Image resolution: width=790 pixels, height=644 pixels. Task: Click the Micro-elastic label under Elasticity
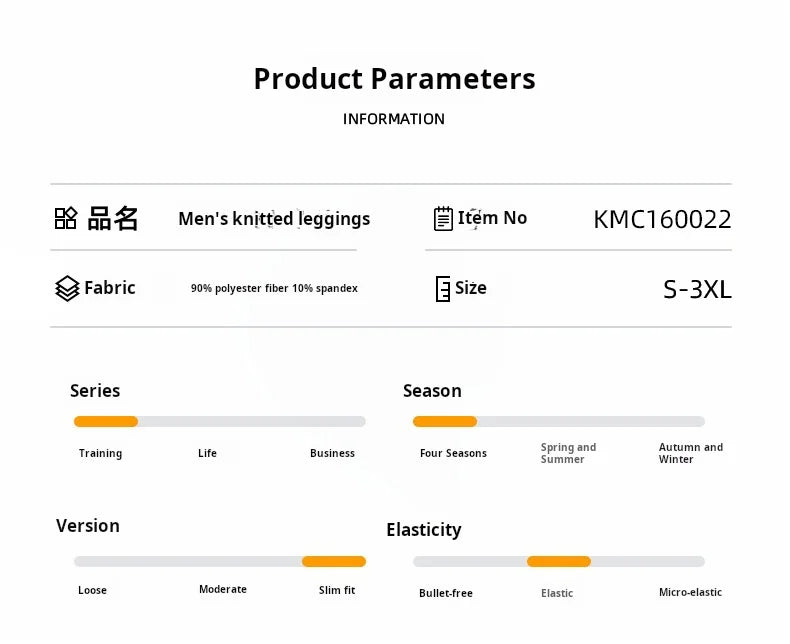tap(690, 593)
